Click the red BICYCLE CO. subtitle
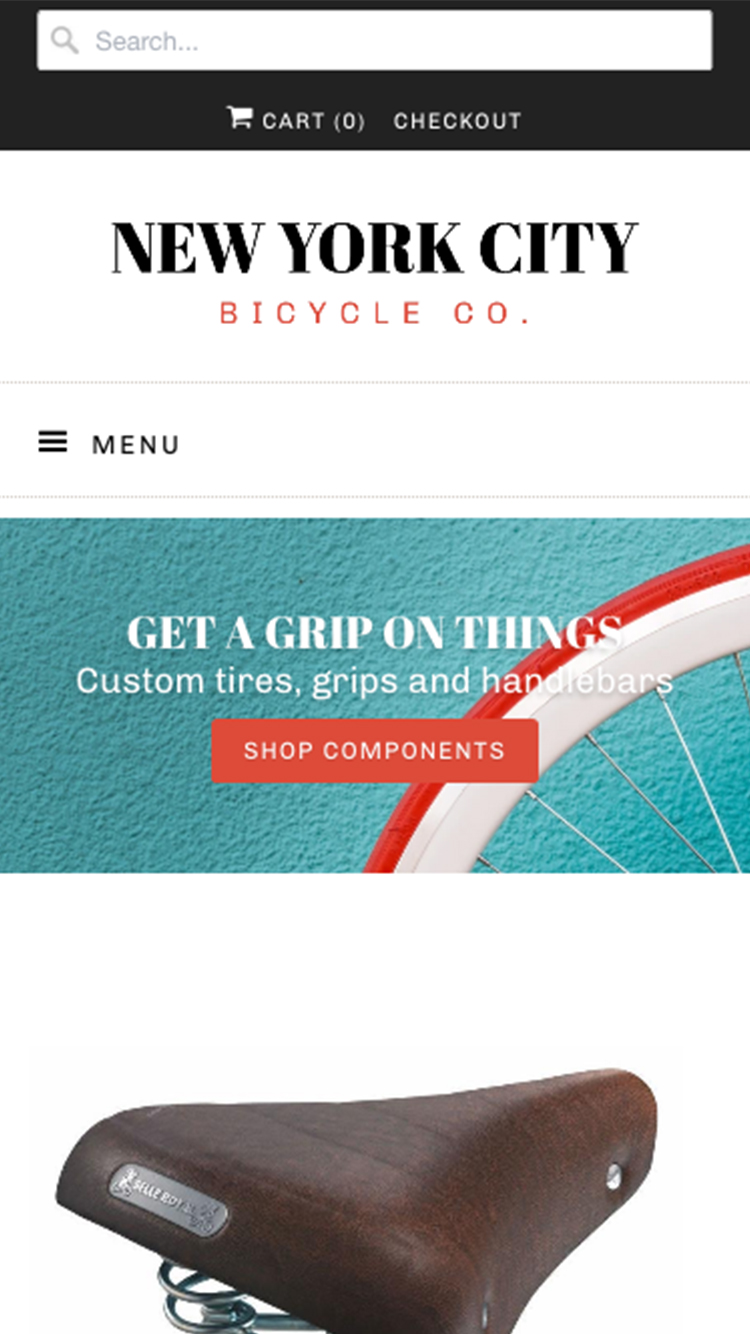750x1334 pixels. point(375,313)
